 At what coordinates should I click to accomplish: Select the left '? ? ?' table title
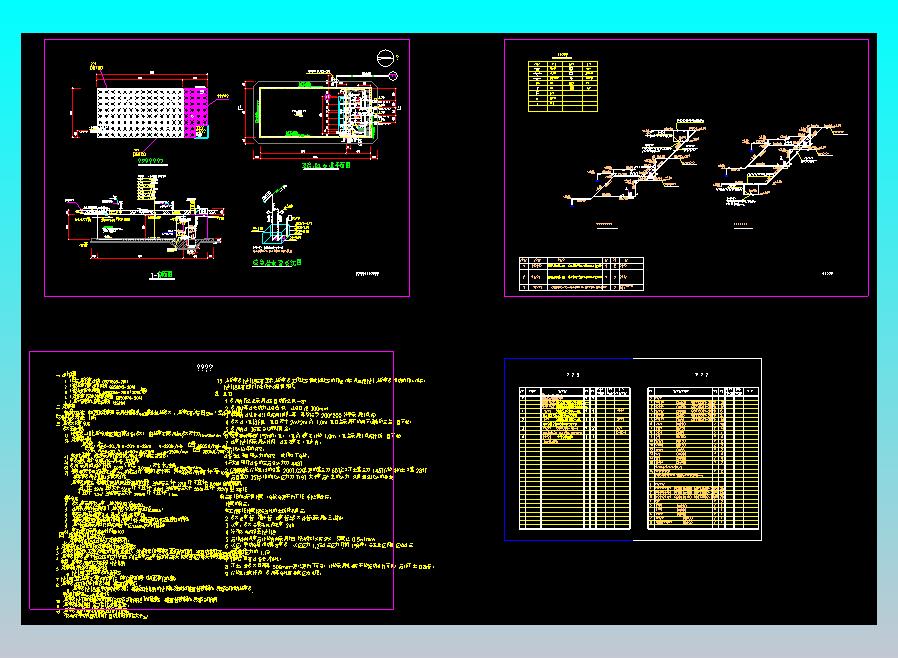573,375
